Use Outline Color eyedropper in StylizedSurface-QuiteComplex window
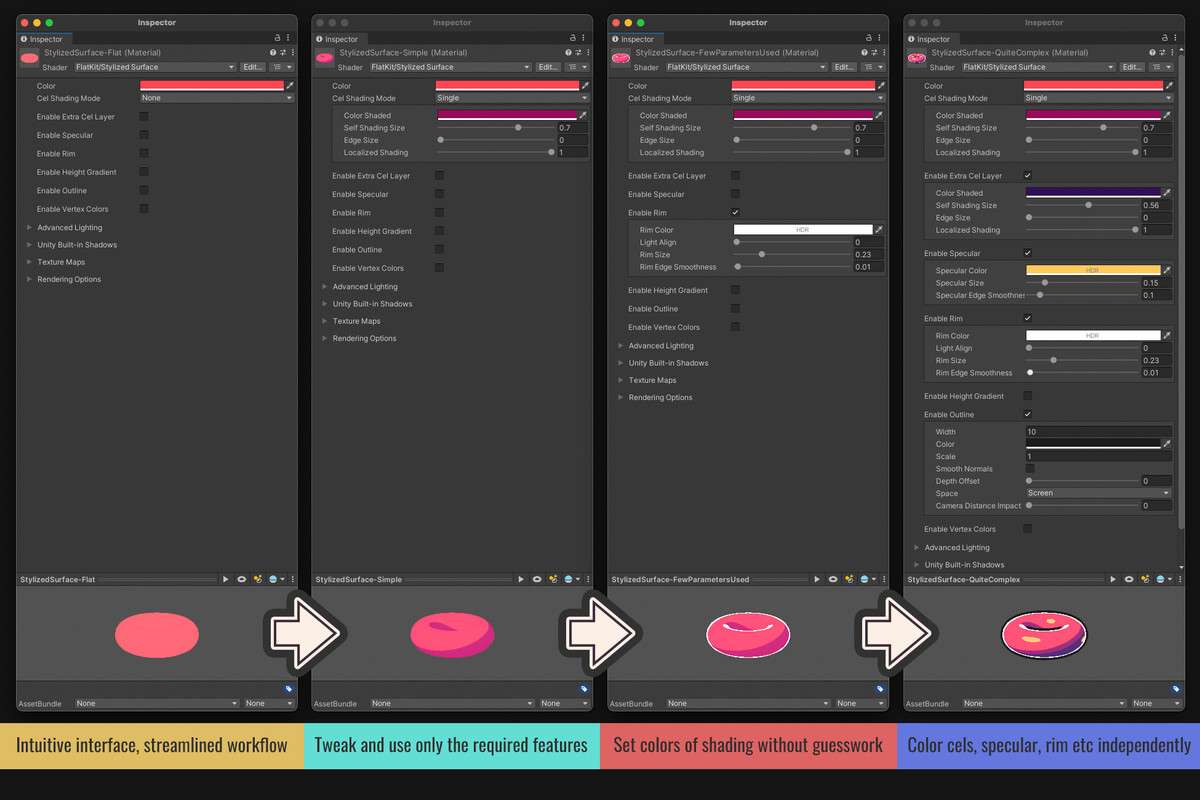 (x=1166, y=444)
